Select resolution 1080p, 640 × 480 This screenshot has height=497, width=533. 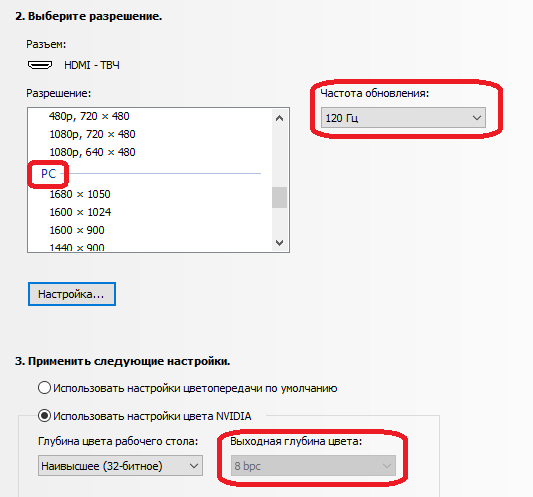coord(92,152)
